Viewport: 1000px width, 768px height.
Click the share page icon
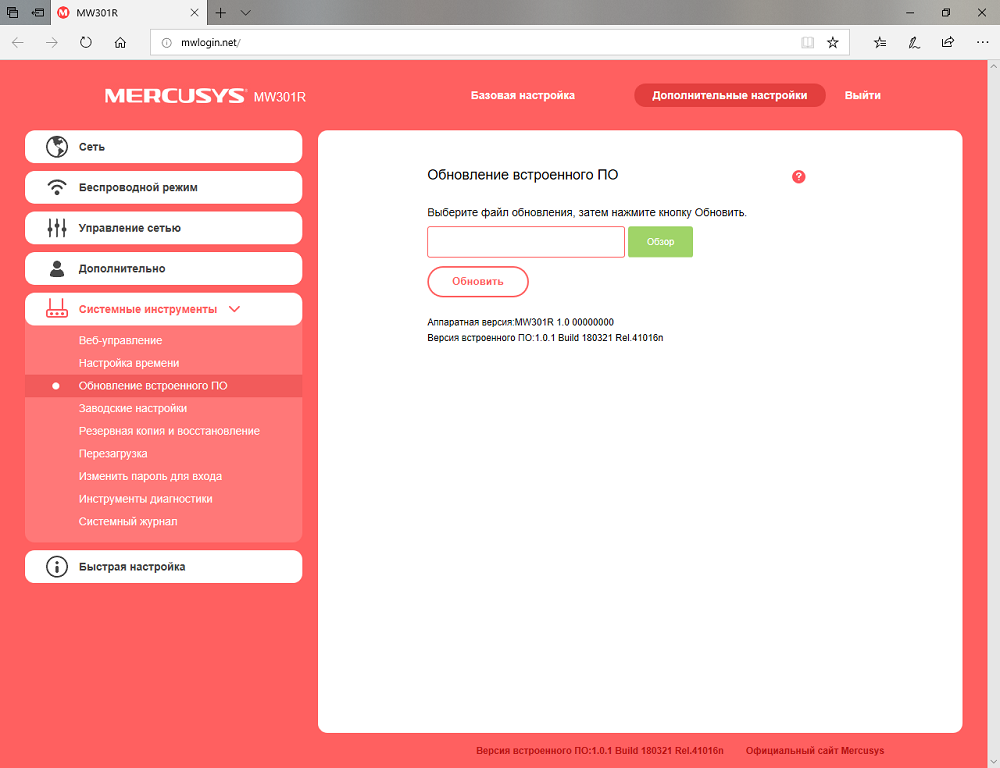pos(948,42)
